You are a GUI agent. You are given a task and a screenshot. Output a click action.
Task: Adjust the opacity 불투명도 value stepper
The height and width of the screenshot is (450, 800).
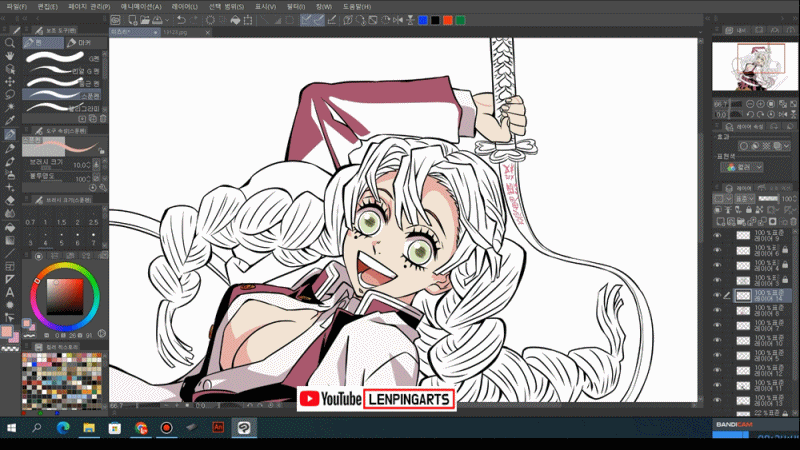(89, 179)
